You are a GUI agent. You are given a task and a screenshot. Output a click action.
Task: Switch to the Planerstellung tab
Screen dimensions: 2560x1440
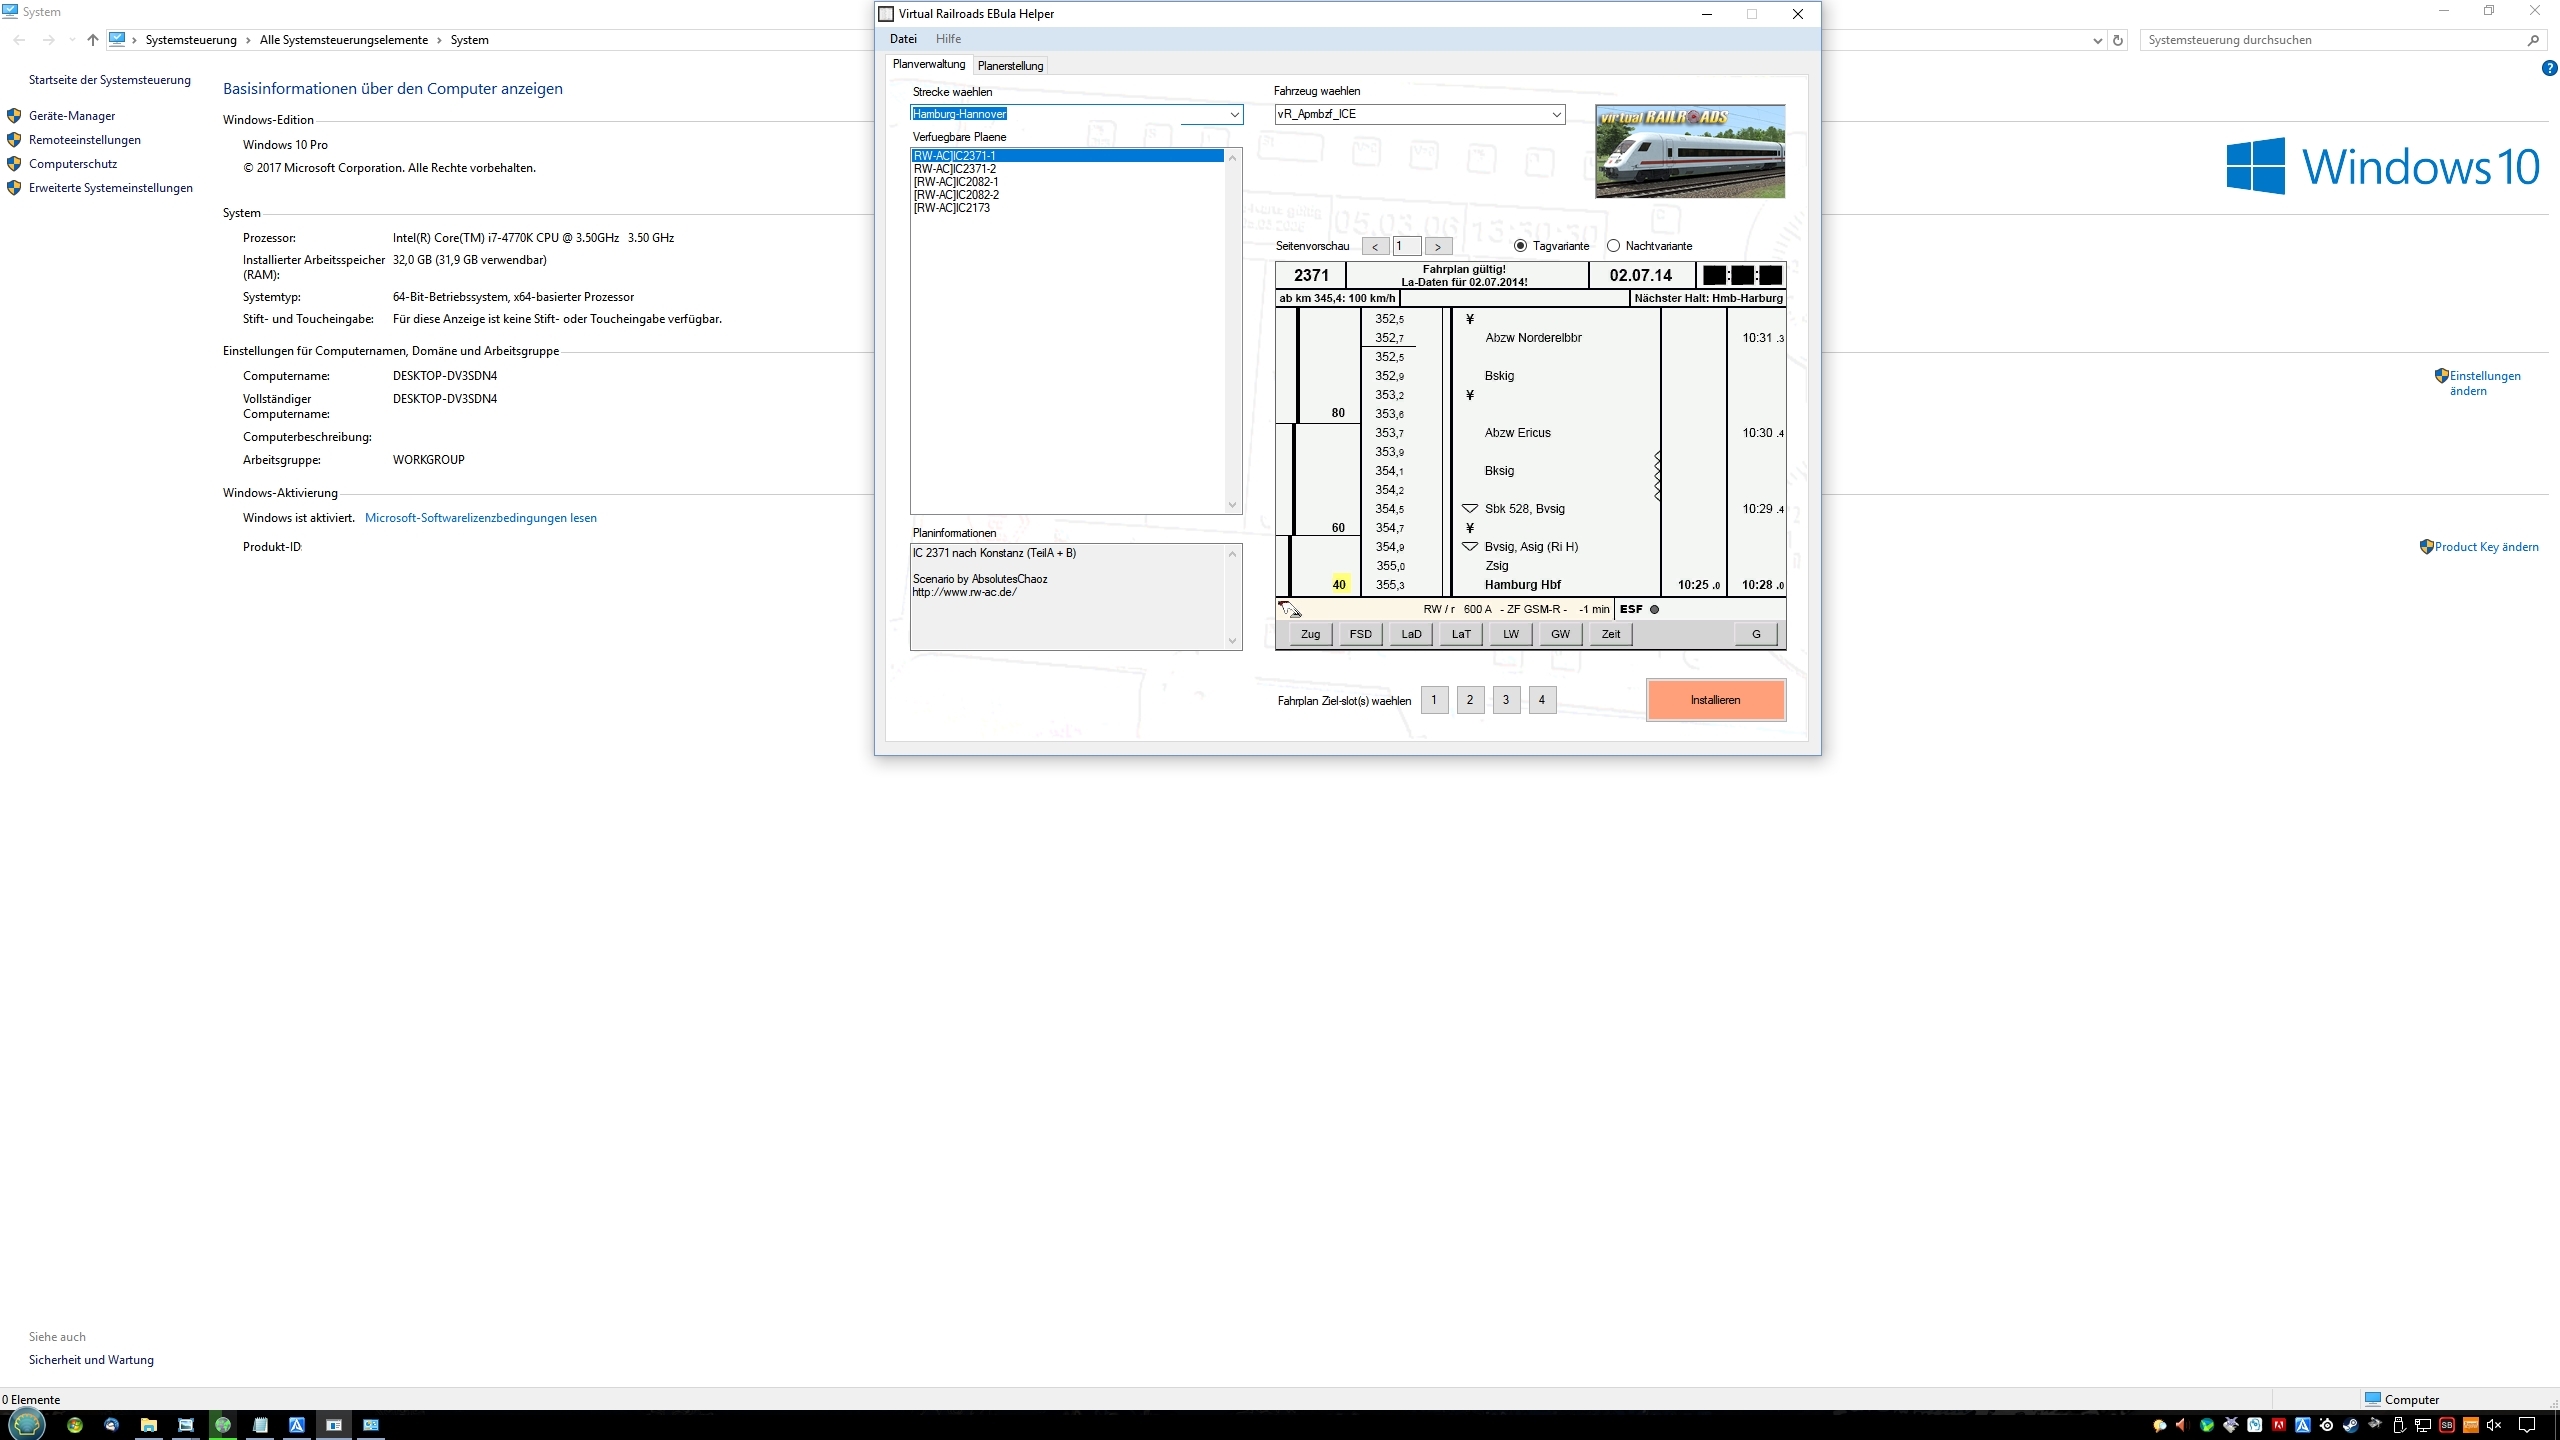pyautogui.click(x=1010, y=66)
